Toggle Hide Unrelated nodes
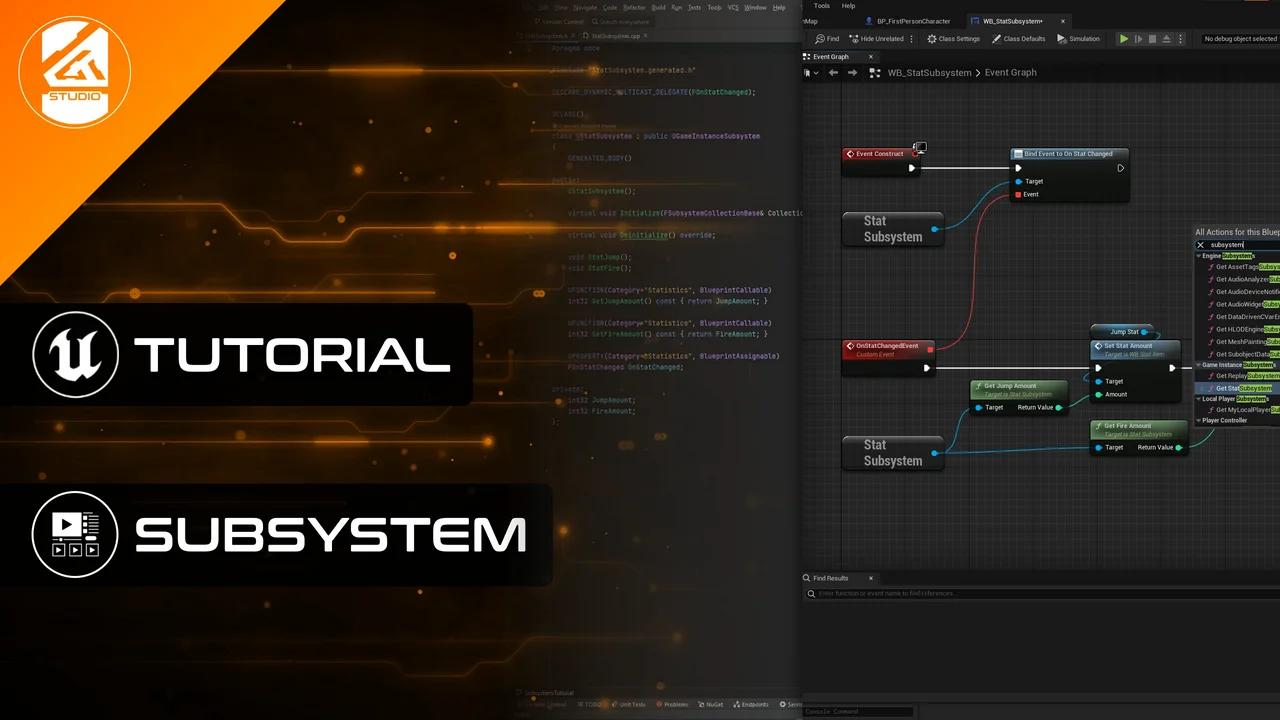 (875, 39)
